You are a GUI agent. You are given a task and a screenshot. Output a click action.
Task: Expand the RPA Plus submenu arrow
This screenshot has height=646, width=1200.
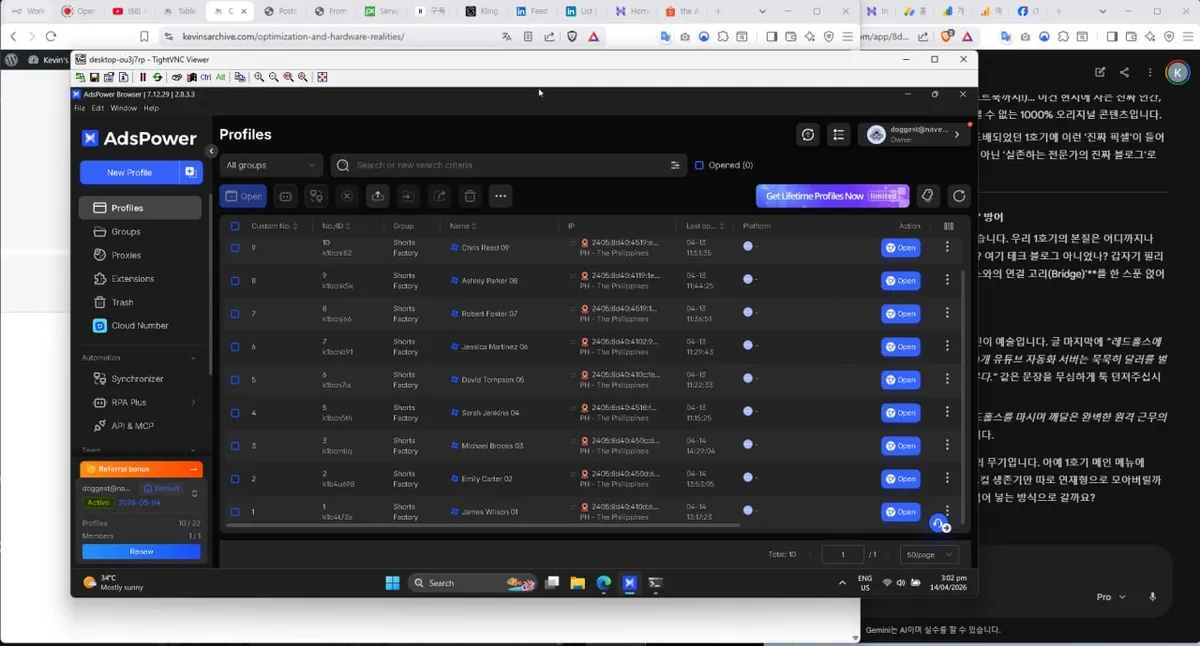pos(193,402)
